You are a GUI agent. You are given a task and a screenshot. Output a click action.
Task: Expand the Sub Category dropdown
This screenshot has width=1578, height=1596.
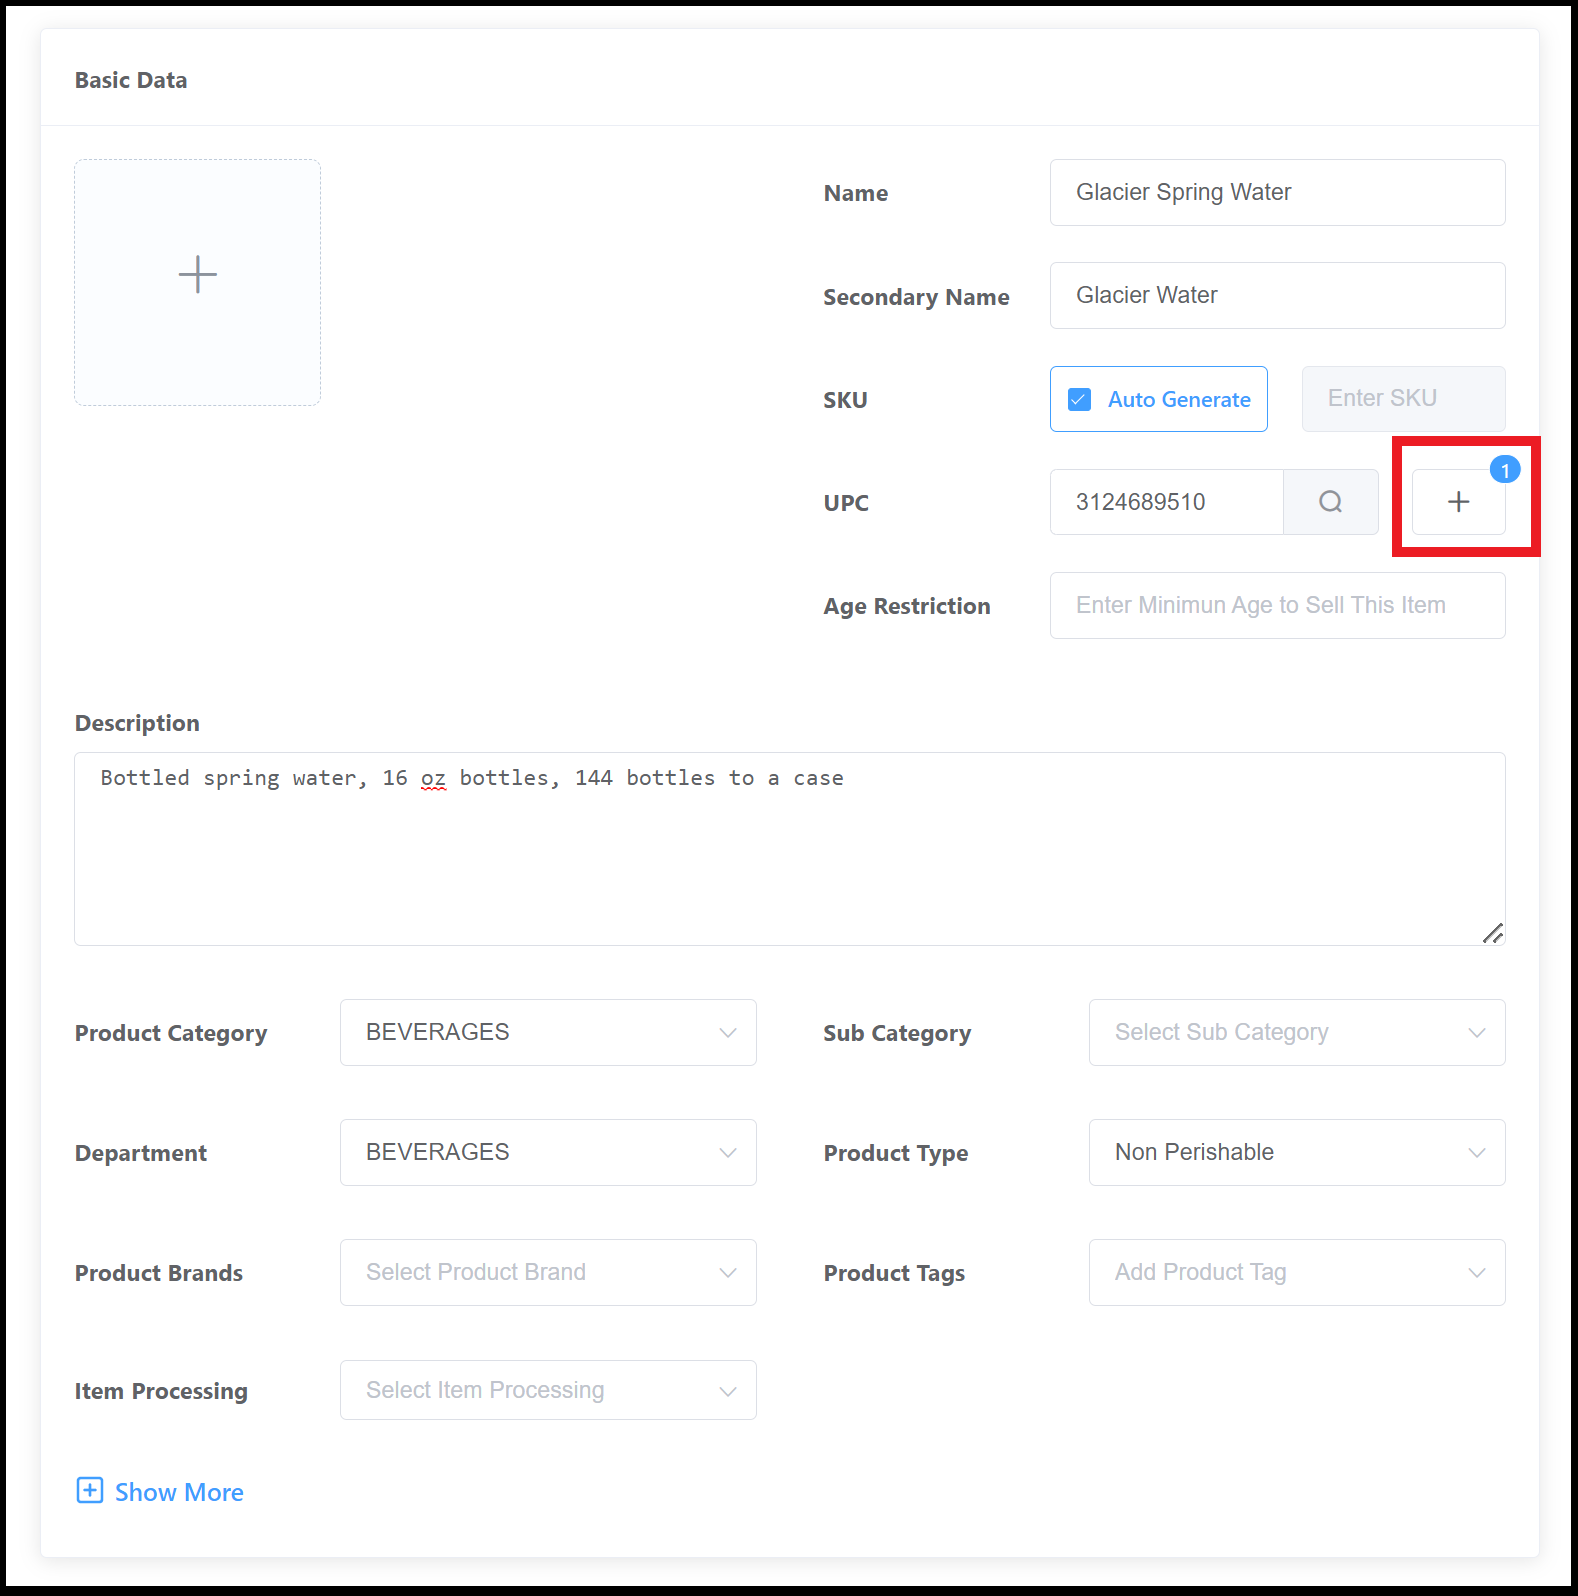click(x=1296, y=1032)
